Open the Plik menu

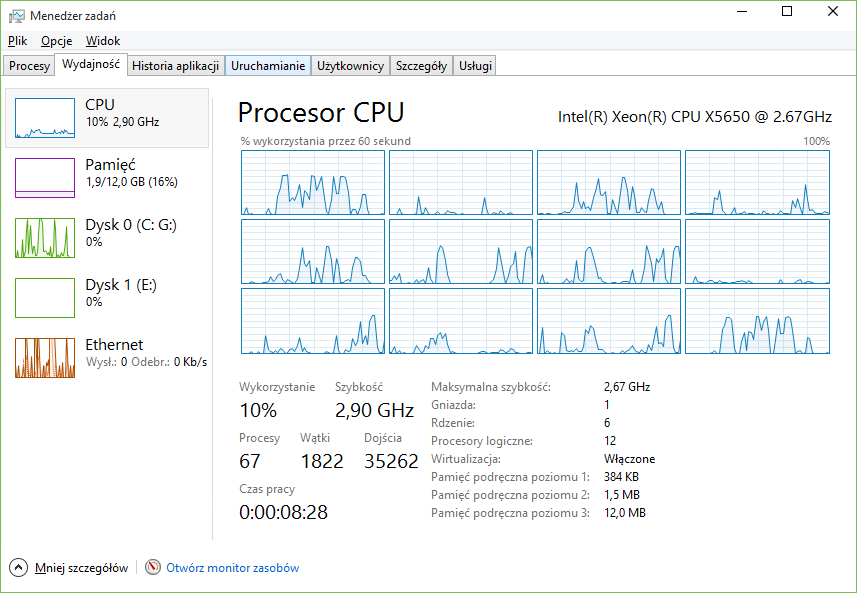(x=17, y=41)
